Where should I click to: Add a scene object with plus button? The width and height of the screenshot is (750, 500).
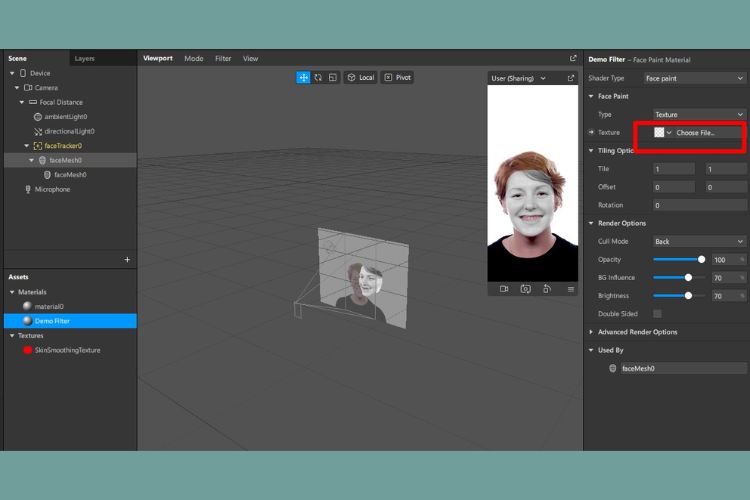(127, 259)
